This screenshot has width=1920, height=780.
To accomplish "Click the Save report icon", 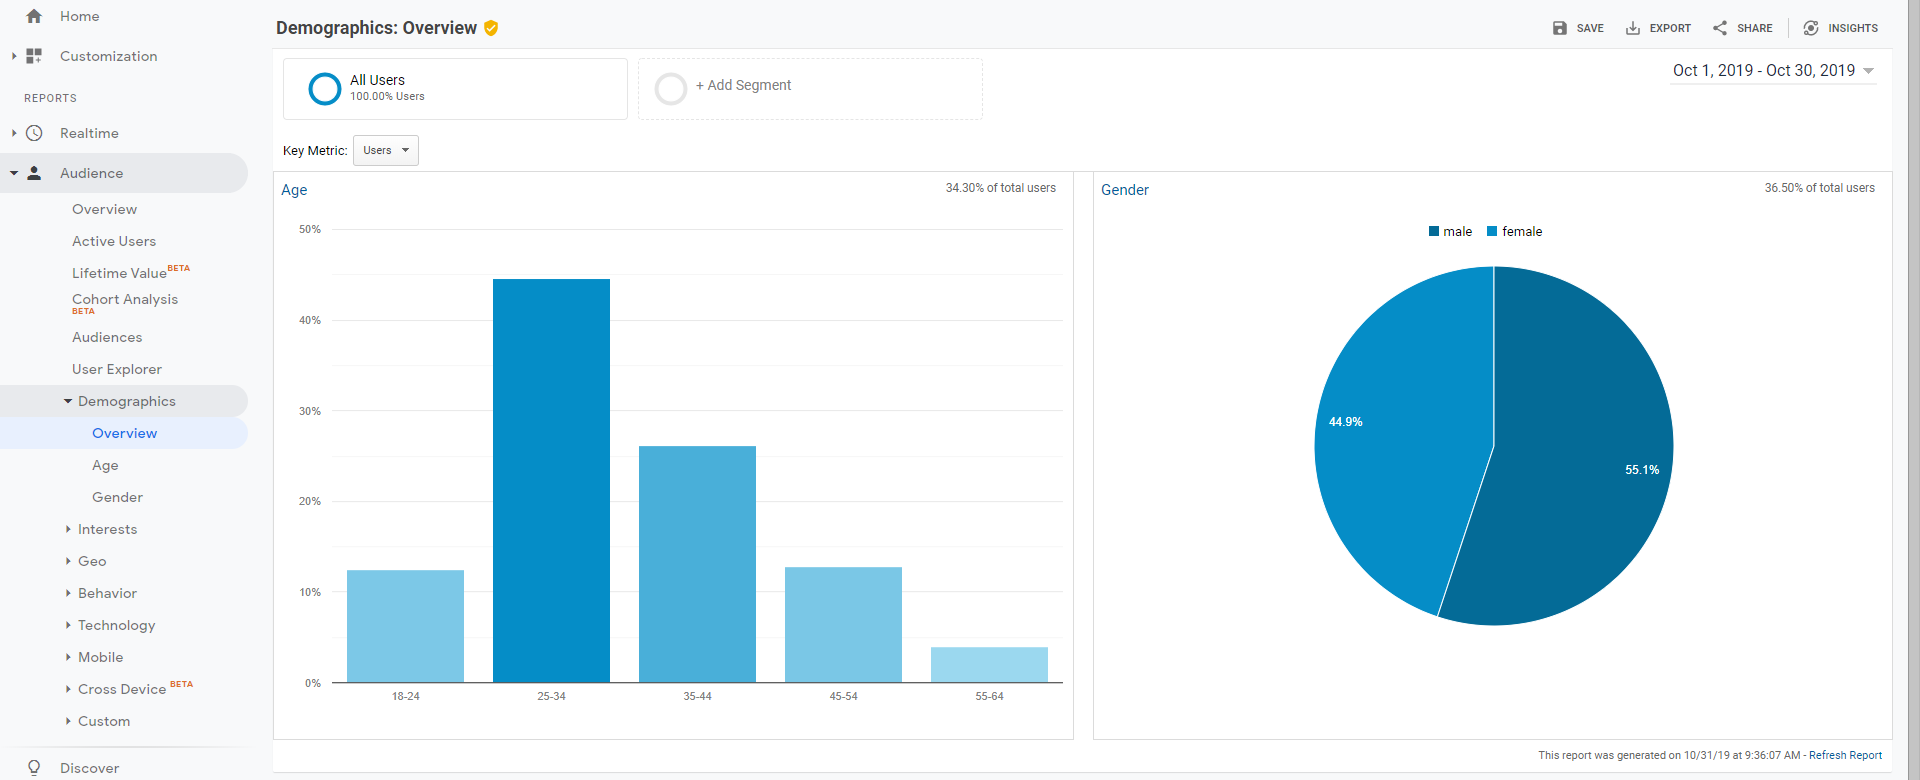I will (x=1560, y=28).
